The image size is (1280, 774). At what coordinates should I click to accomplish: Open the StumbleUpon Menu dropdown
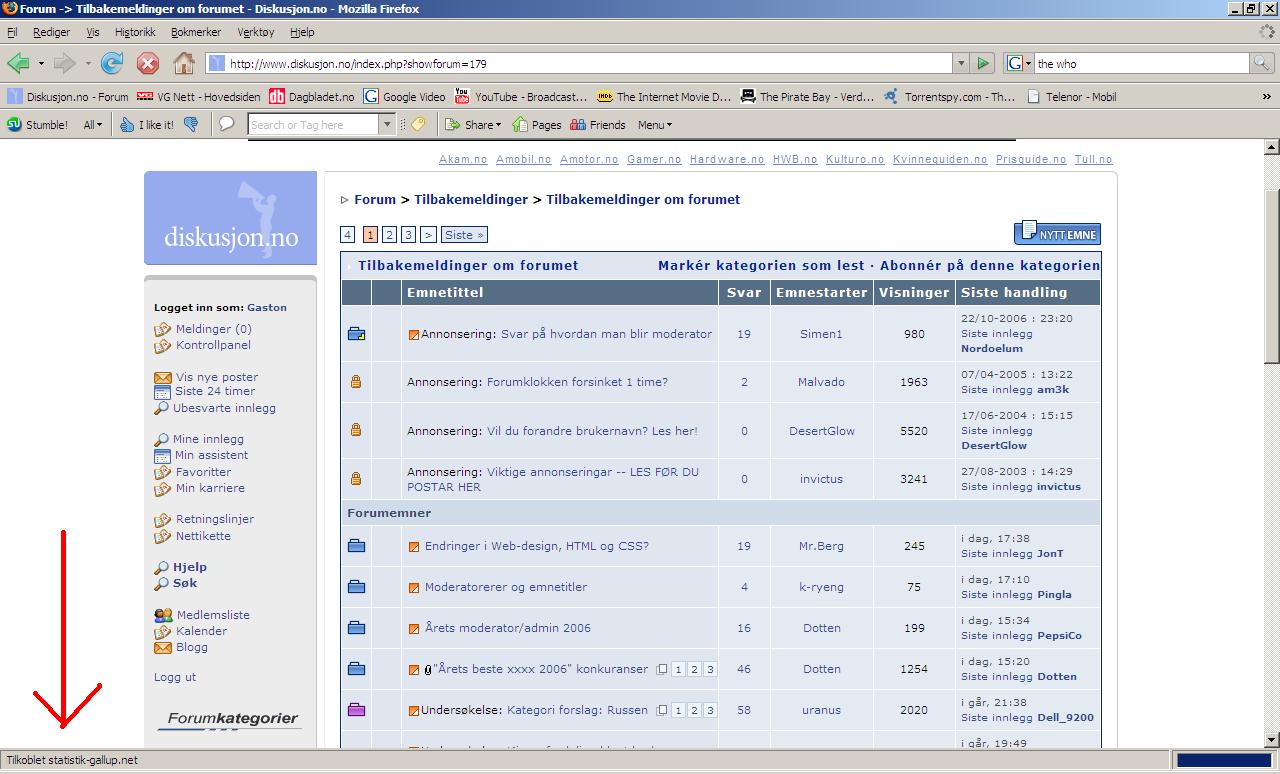pyautogui.click(x=655, y=125)
